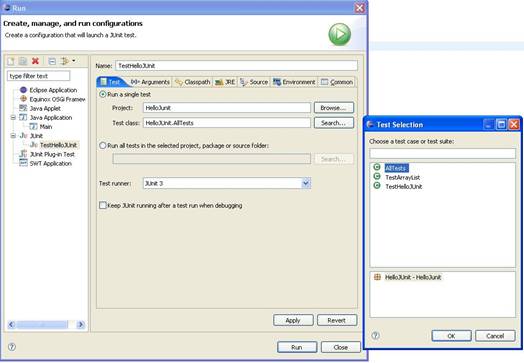Click the Name field containing TestHelloJUnit
The height and width of the screenshot is (363, 524).
(x=236, y=66)
